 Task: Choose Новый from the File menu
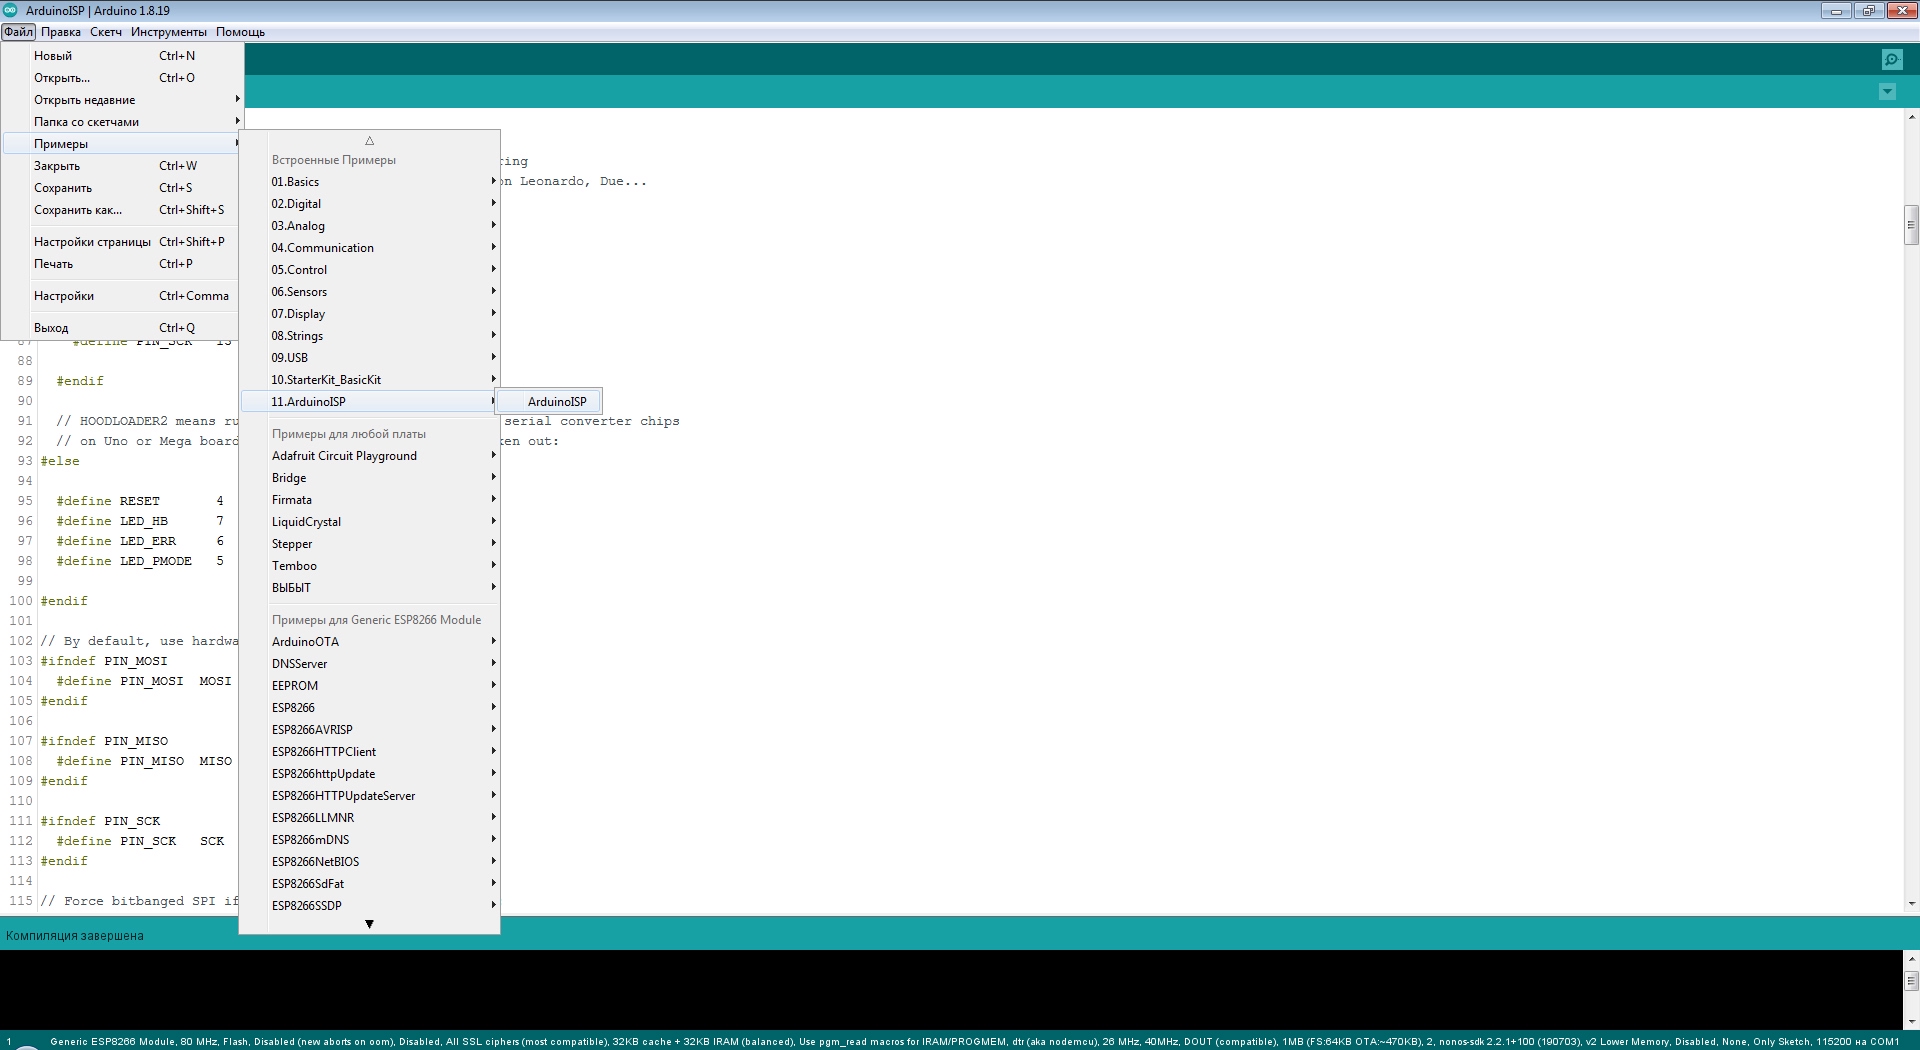point(122,56)
